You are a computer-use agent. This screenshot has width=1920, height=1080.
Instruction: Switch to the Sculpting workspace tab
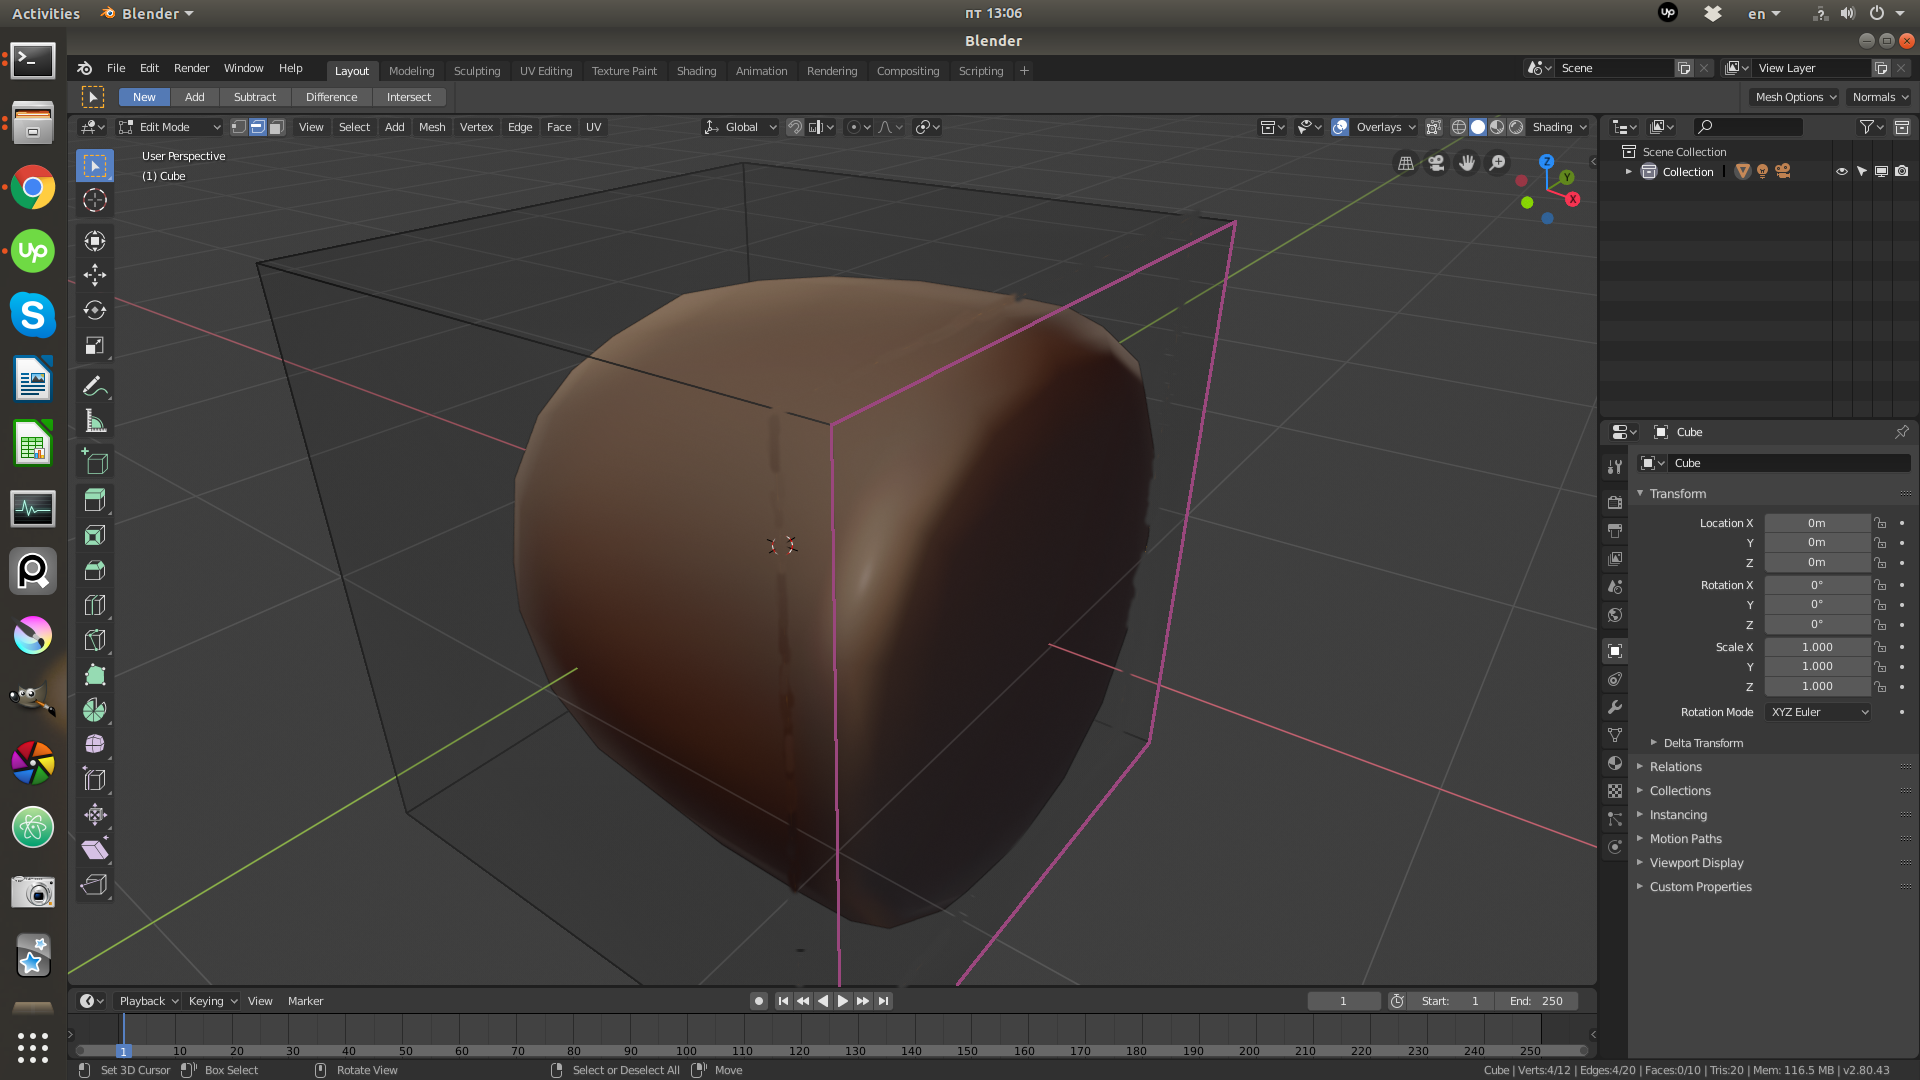tap(477, 71)
